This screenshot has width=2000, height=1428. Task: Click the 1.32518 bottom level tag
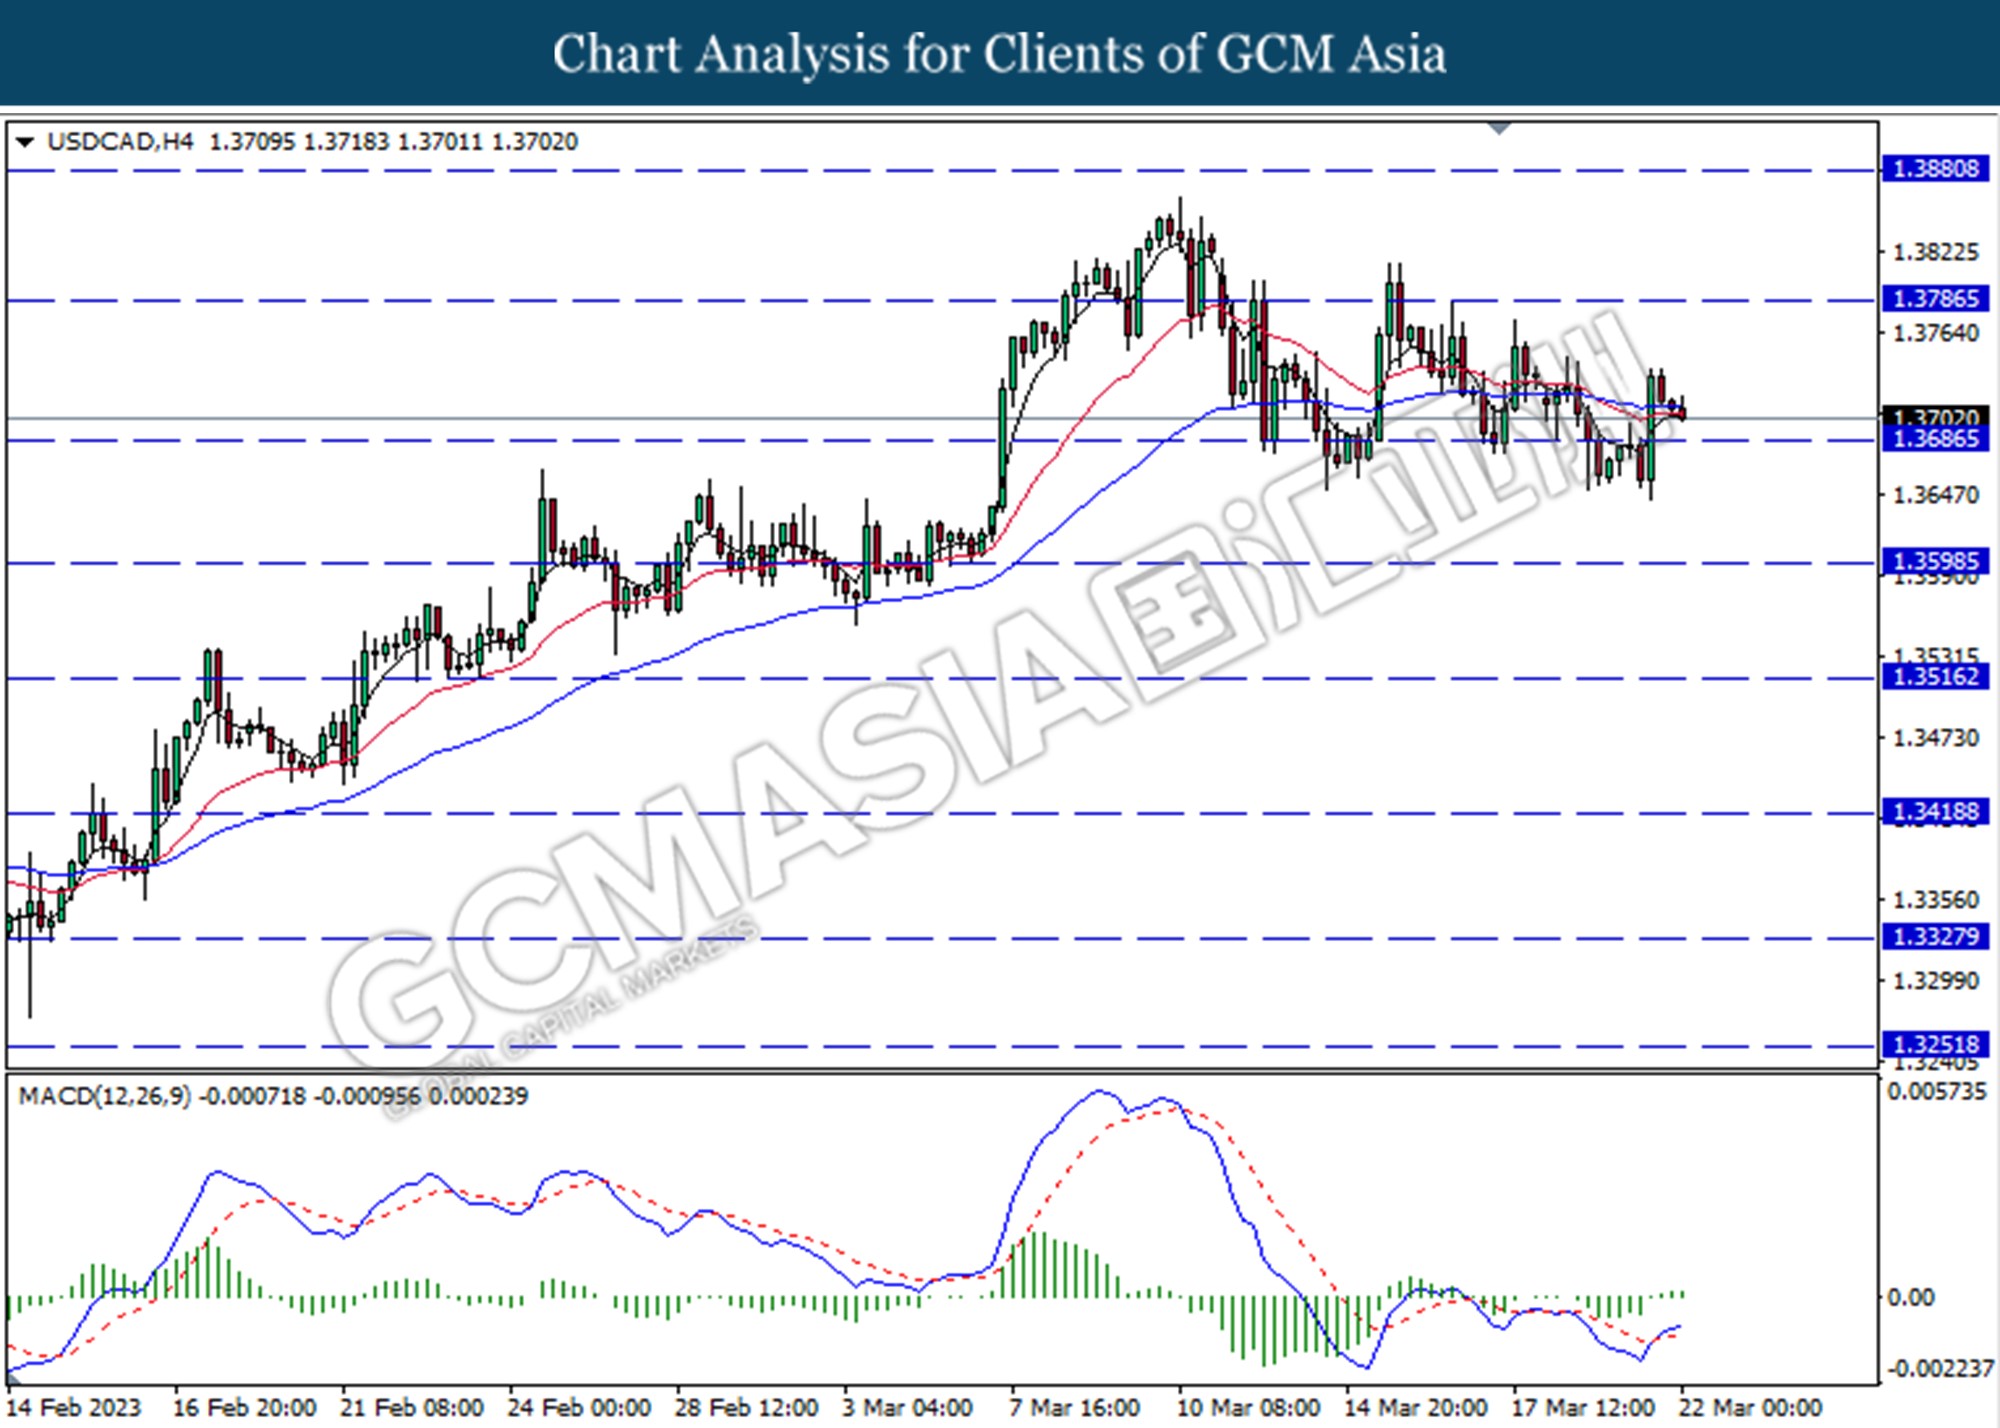(1935, 1045)
